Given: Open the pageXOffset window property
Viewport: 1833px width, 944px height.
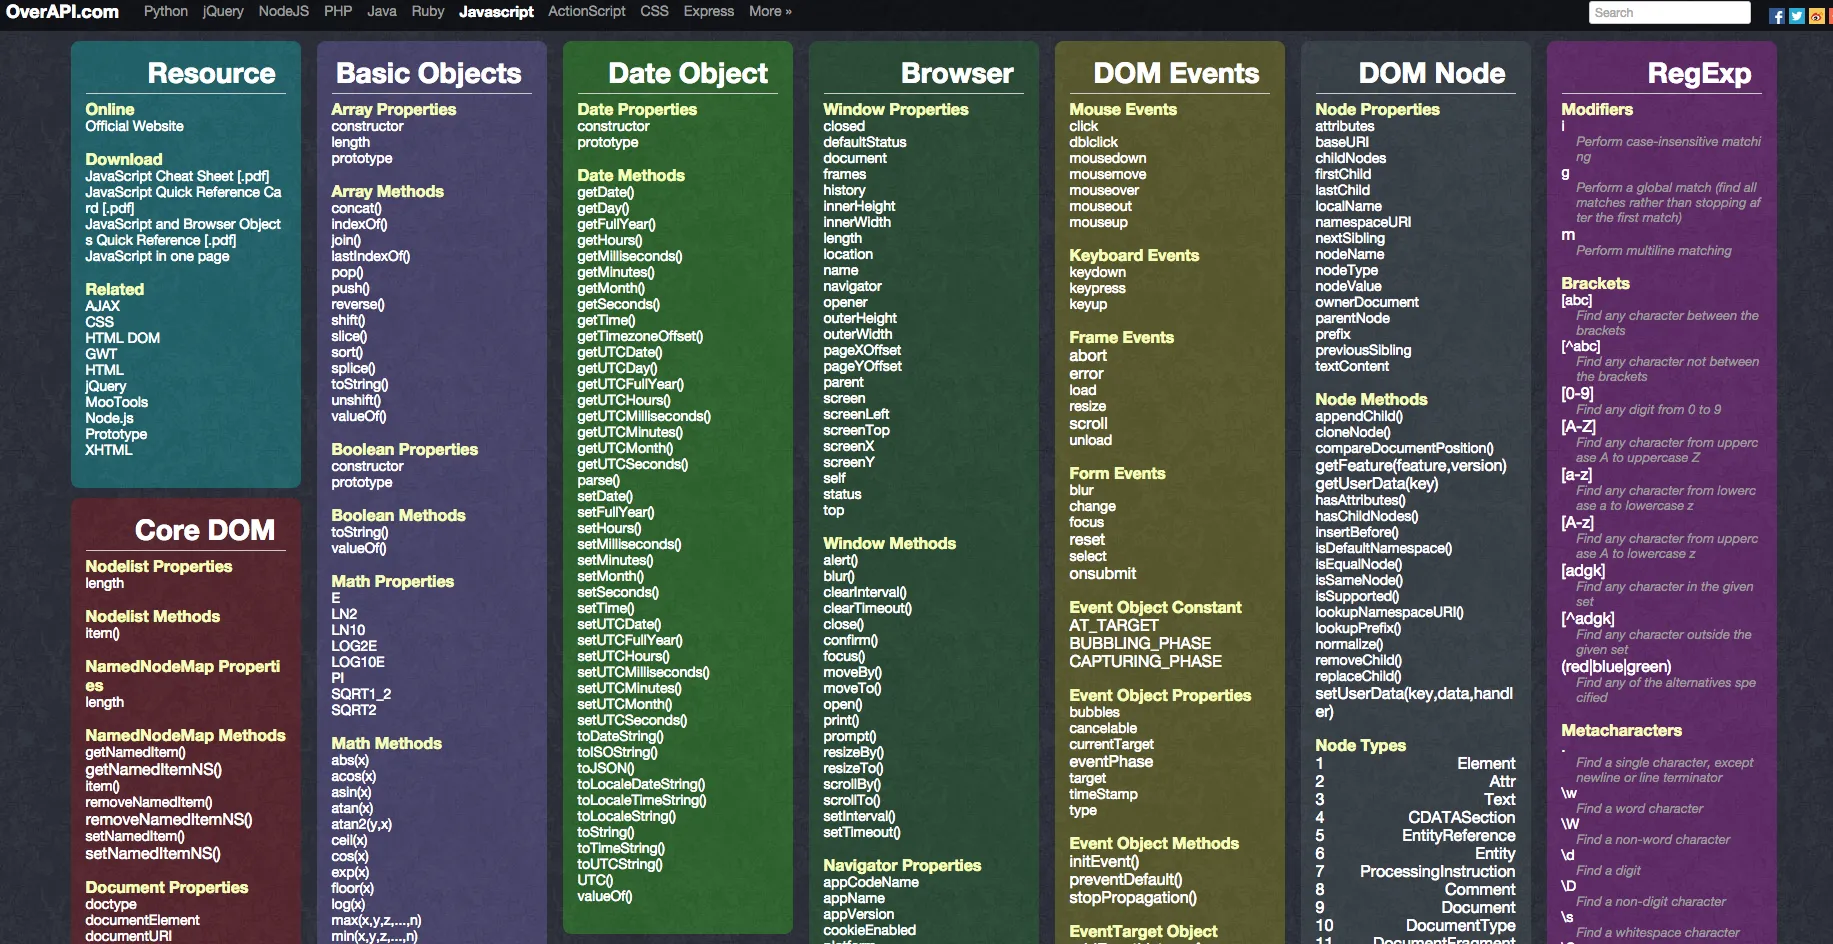Looking at the screenshot, I should [862, 350].
